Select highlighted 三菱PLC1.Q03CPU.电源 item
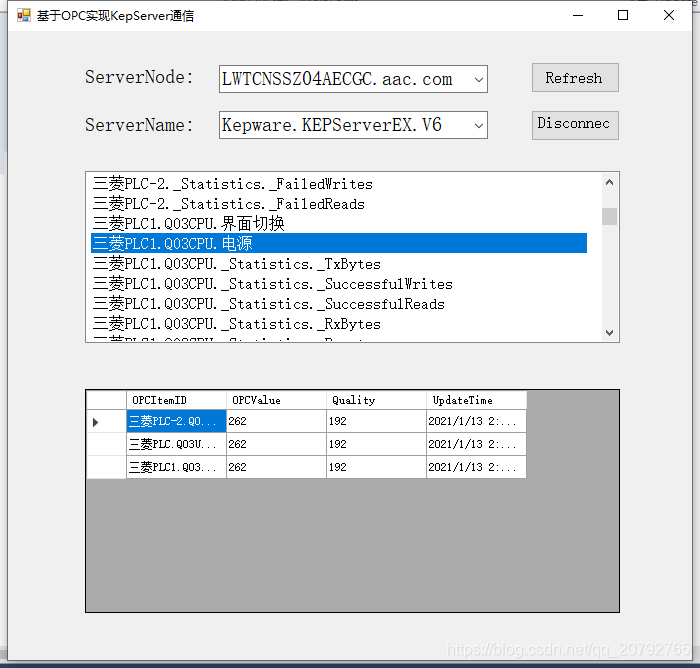Viewport: 700px width, 668px height. point(339,243)
